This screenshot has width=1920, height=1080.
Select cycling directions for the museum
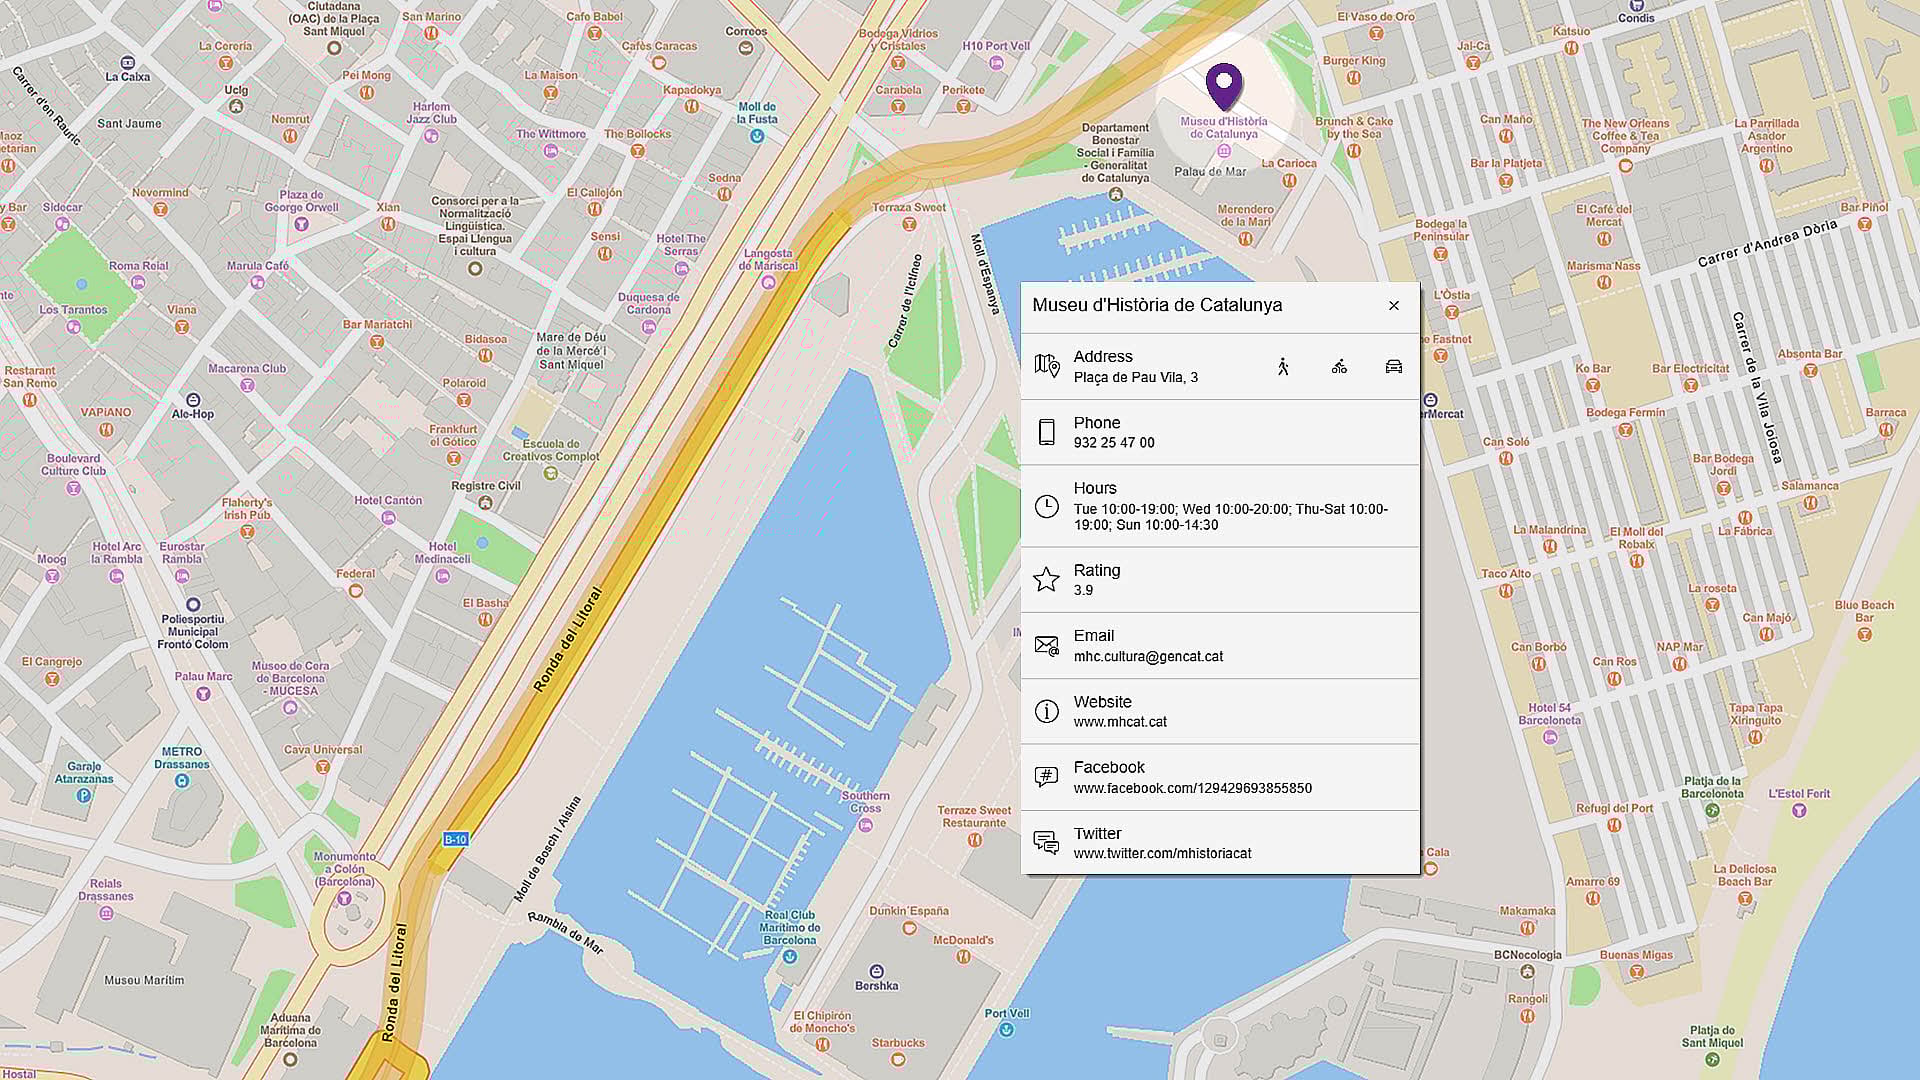[1338, 367]
